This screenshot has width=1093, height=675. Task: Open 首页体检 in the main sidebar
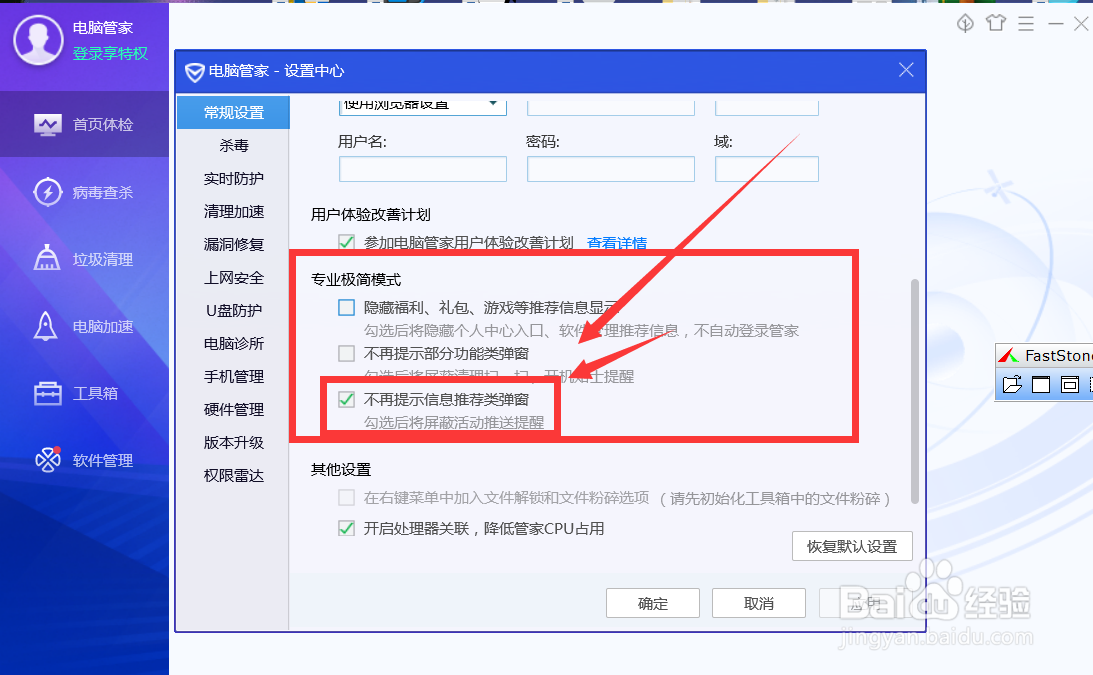tap(84, 125)
